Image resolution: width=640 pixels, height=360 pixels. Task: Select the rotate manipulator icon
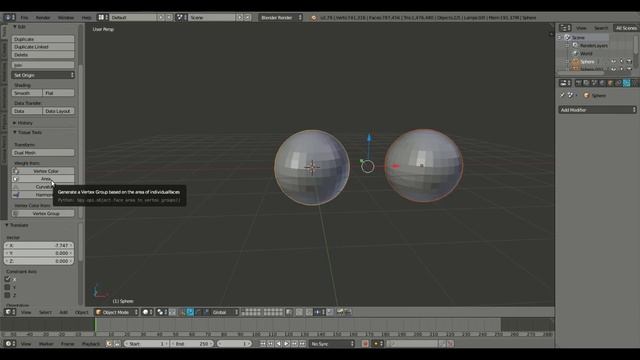coord(198,312)
